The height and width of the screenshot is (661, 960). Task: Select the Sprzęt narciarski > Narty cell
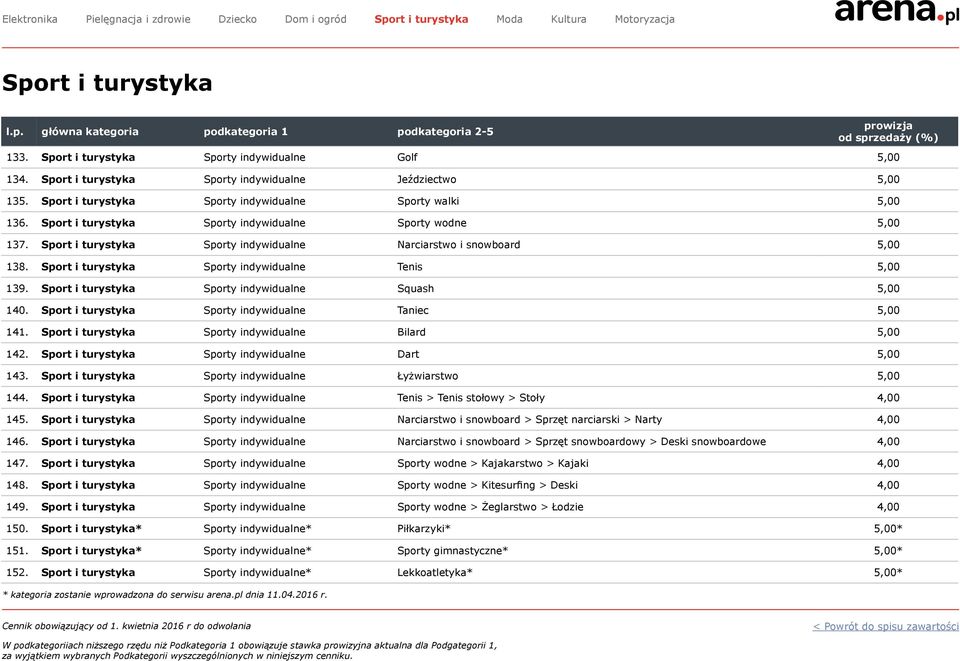(x=530, y=420)
